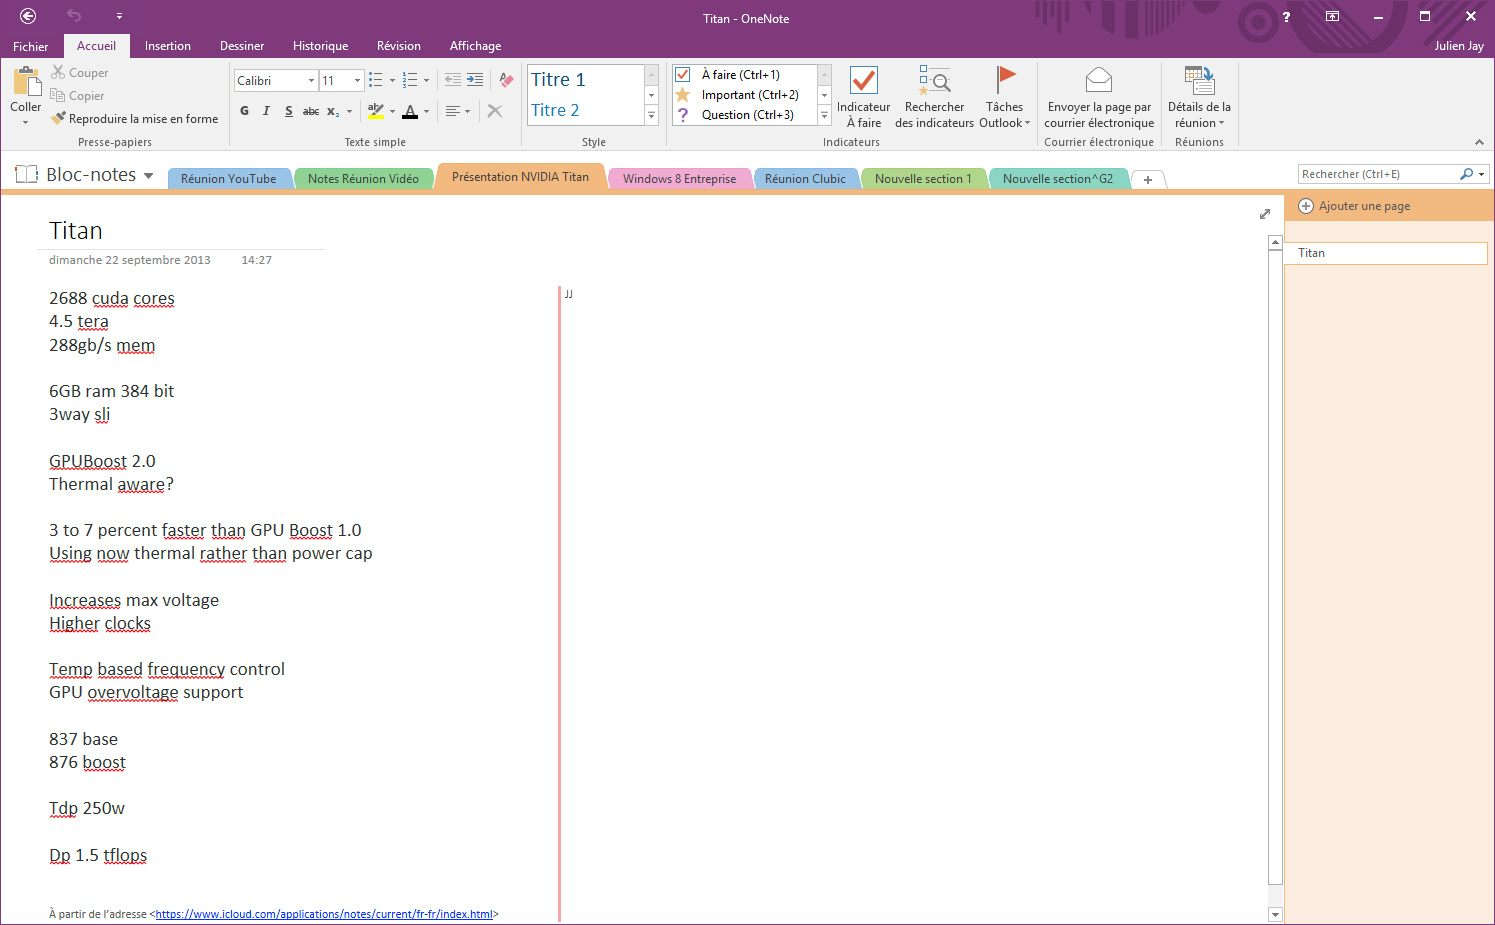Switch to the Insertion ribbon tab
Viewport: 1495px width, 925px height.
click(x=167, y=45)
